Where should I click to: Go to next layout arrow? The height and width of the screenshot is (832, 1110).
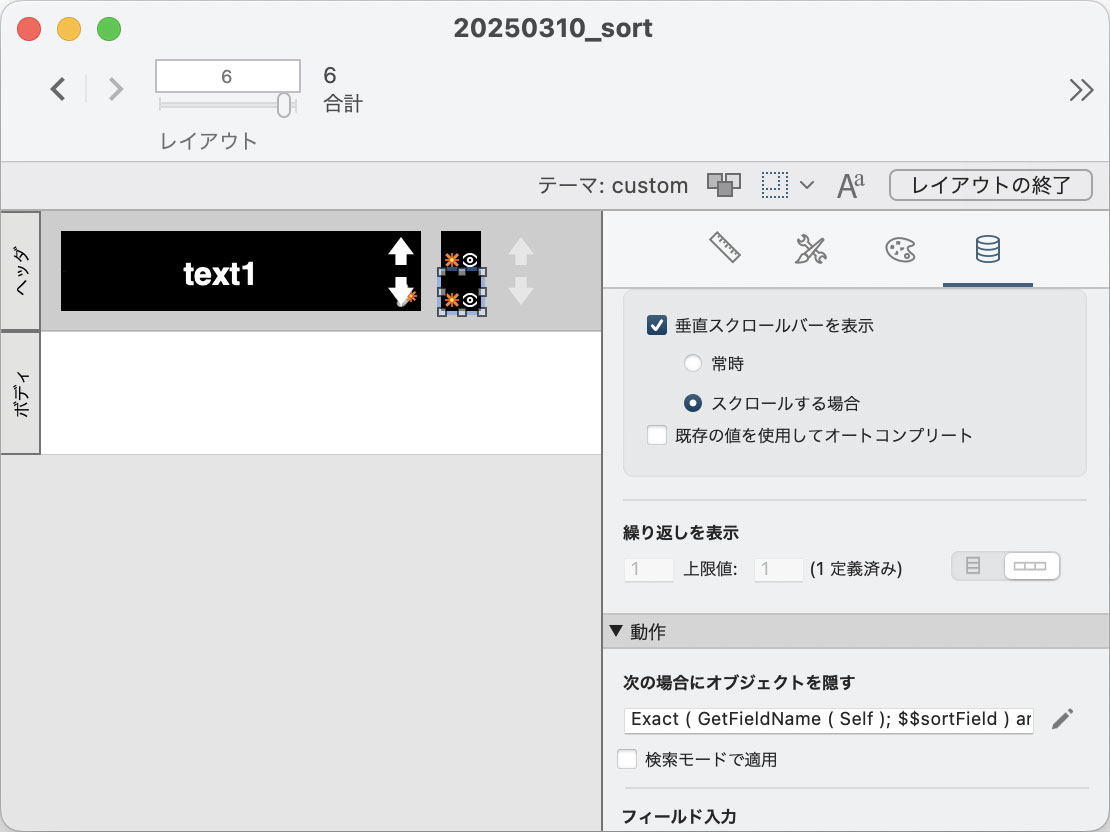116,89
